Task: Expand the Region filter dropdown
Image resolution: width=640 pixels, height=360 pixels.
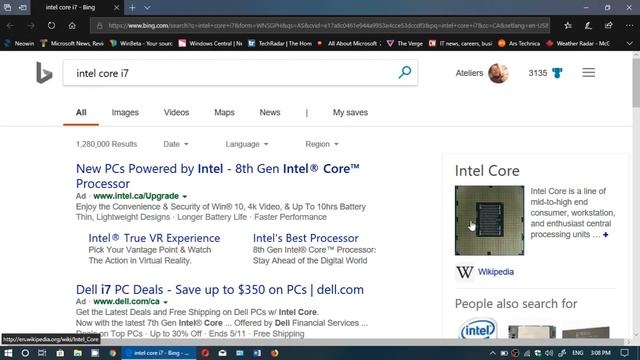Action: click(x=322, y=144)
